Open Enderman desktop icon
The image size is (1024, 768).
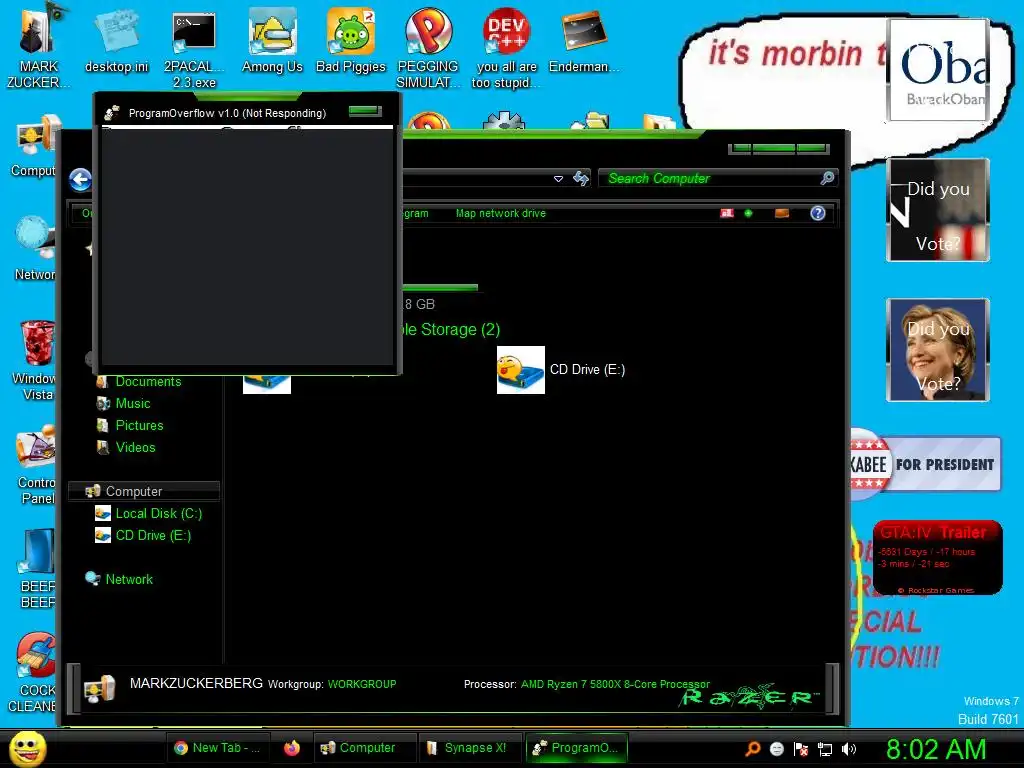tap(583, 40)
